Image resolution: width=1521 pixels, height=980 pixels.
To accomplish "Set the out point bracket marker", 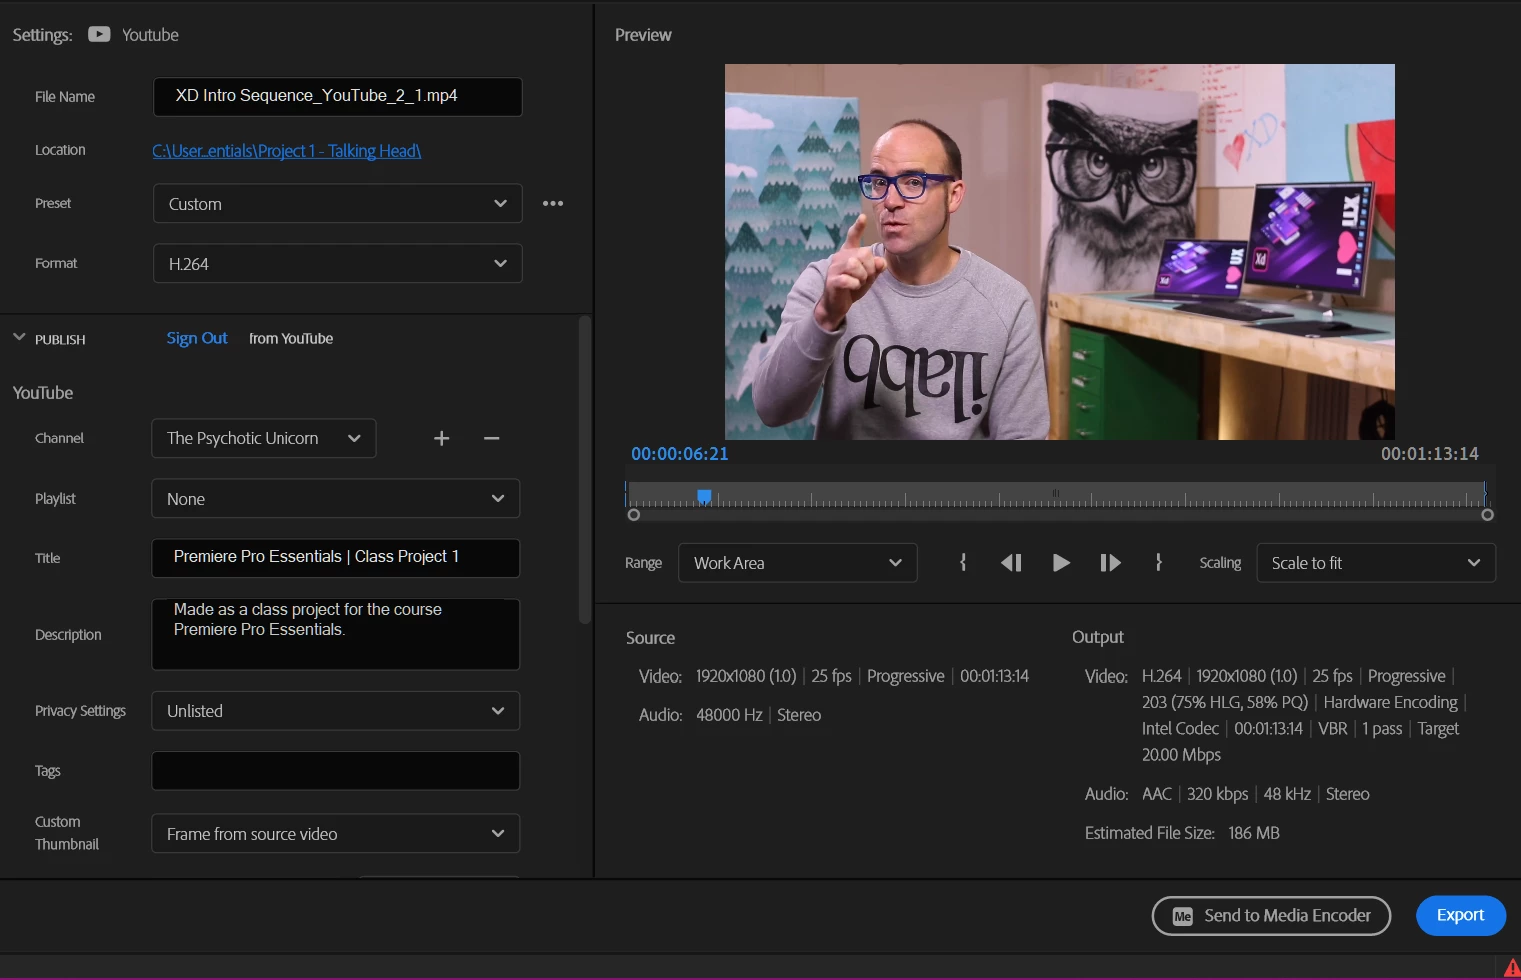I will point(1158,562).
